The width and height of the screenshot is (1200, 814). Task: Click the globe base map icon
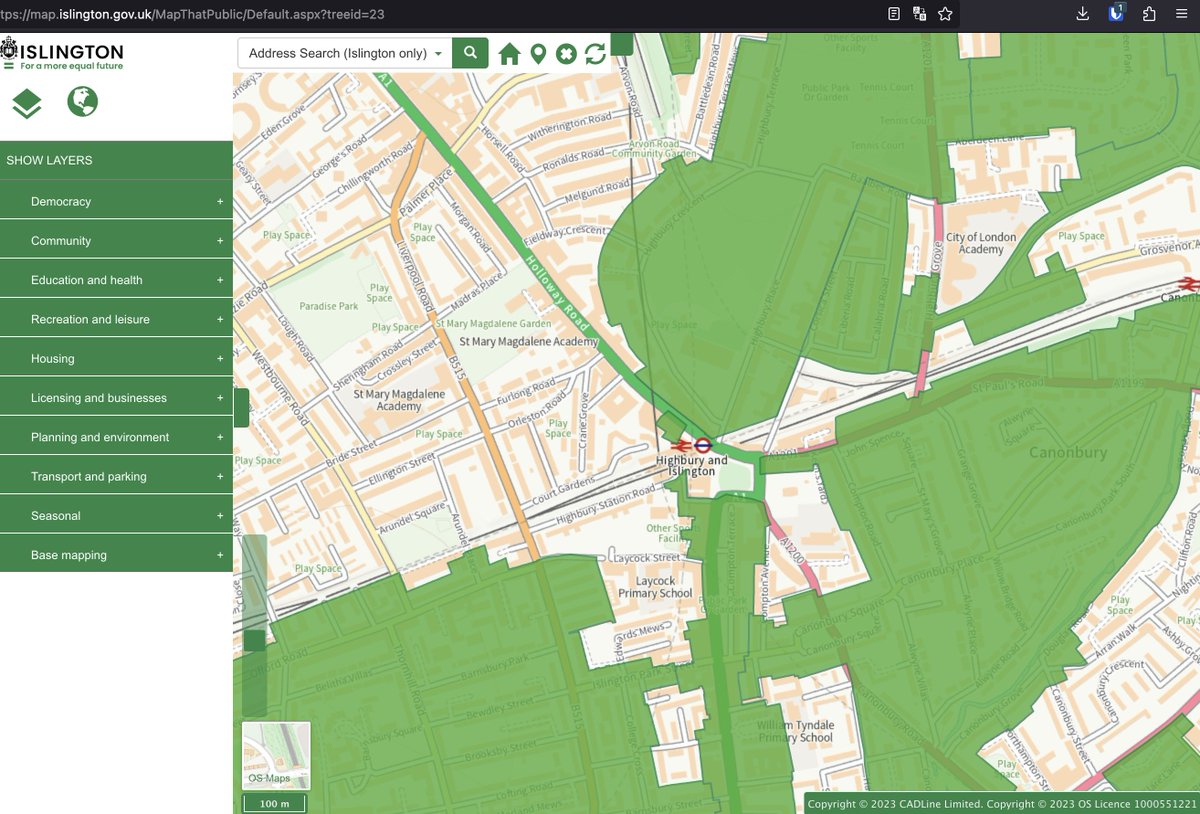click(83, 101)
